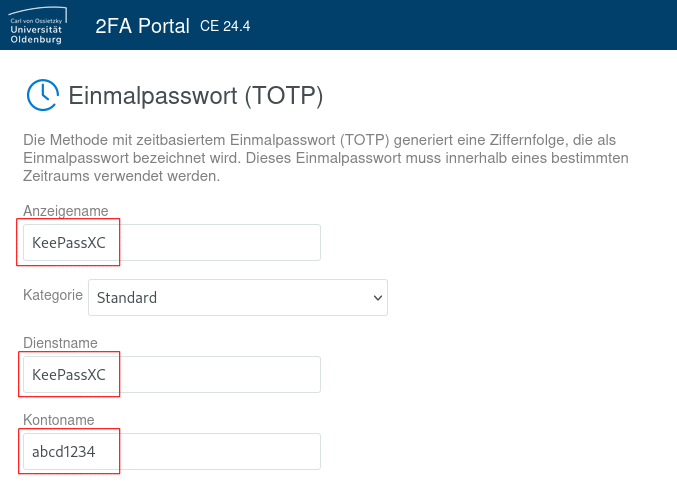Open the Kategorie dropdown showing Standard
This screenshot has height=485, width=677.
237,297
